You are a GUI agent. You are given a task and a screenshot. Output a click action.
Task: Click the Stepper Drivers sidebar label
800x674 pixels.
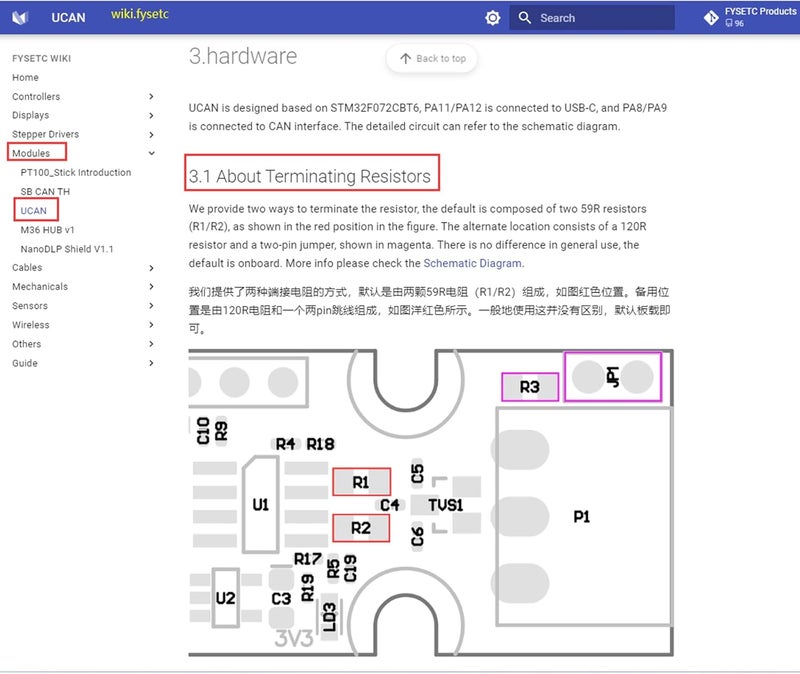[45, 134]
